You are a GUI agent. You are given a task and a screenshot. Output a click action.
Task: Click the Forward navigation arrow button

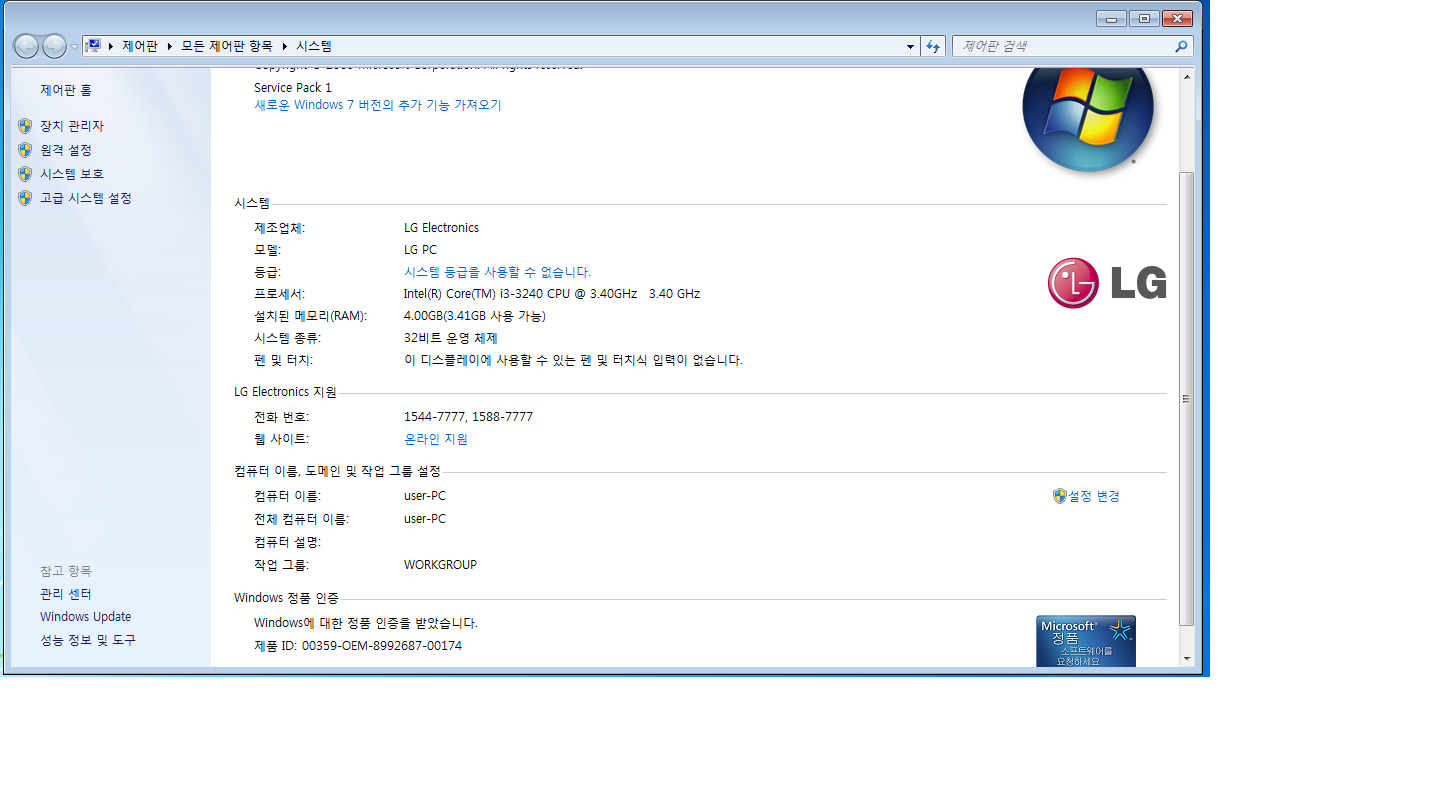coord(54,46)
